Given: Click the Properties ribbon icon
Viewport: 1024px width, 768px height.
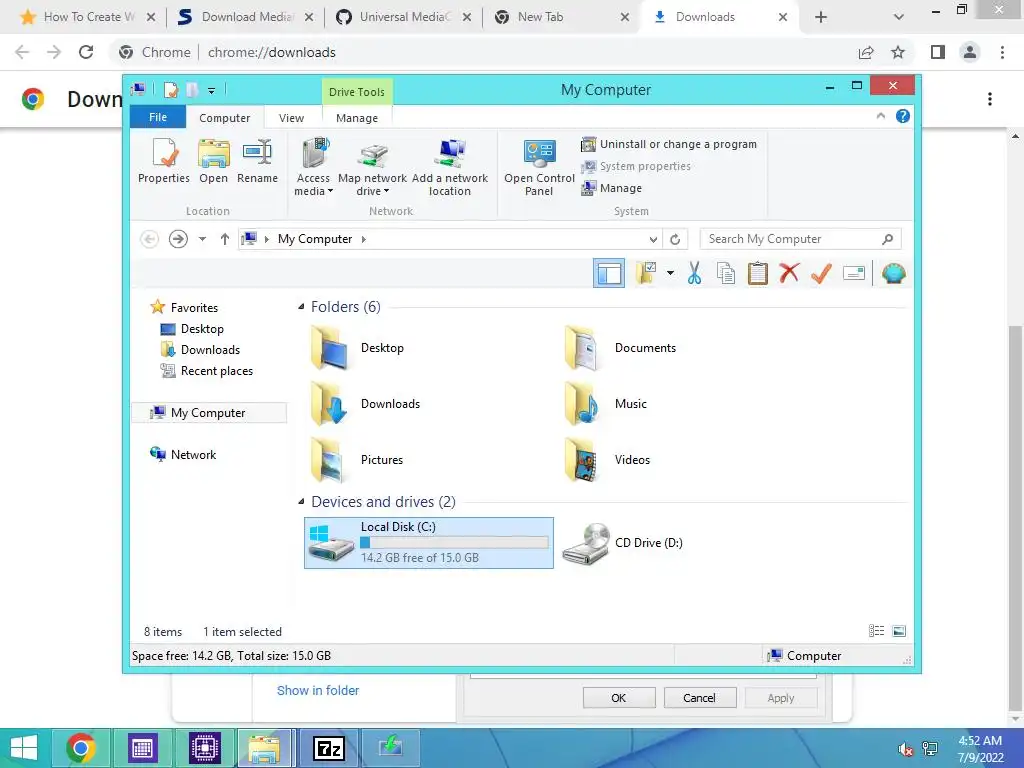Looking at the screenshot, I should tap(163, 161).
